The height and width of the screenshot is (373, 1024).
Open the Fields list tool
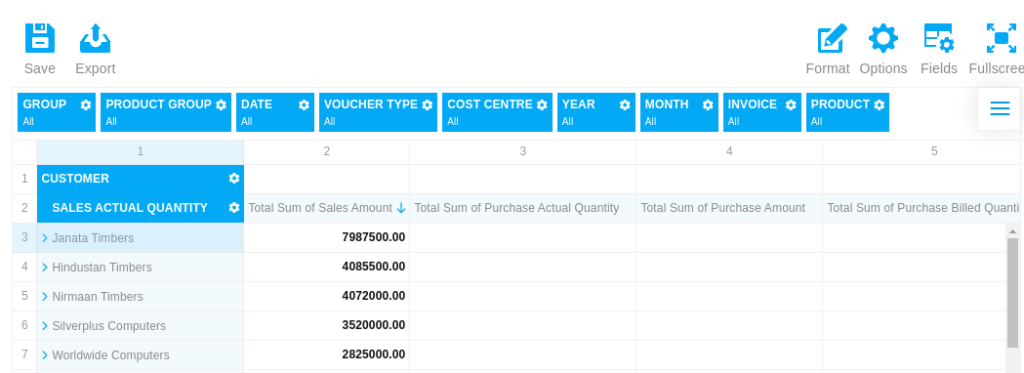pos(938,38)
